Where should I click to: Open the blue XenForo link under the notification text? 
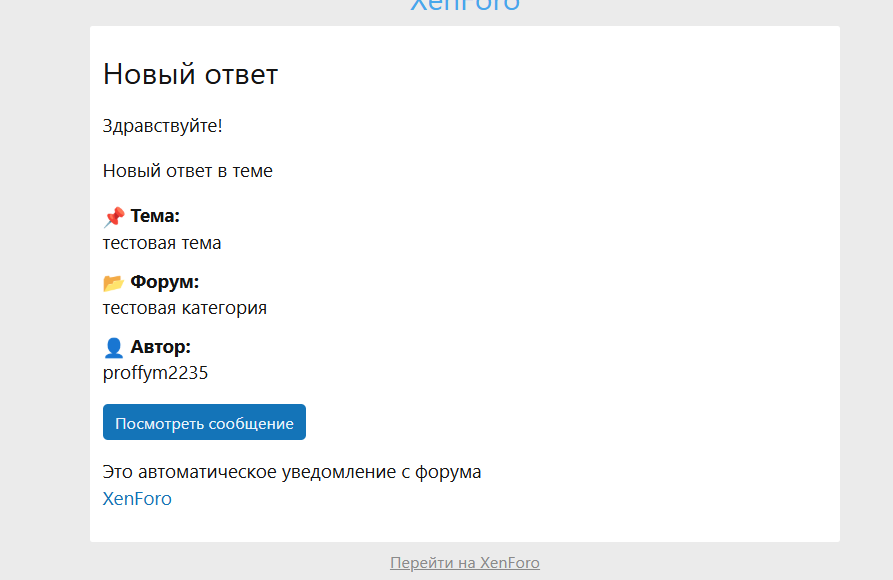click(137, 499)
